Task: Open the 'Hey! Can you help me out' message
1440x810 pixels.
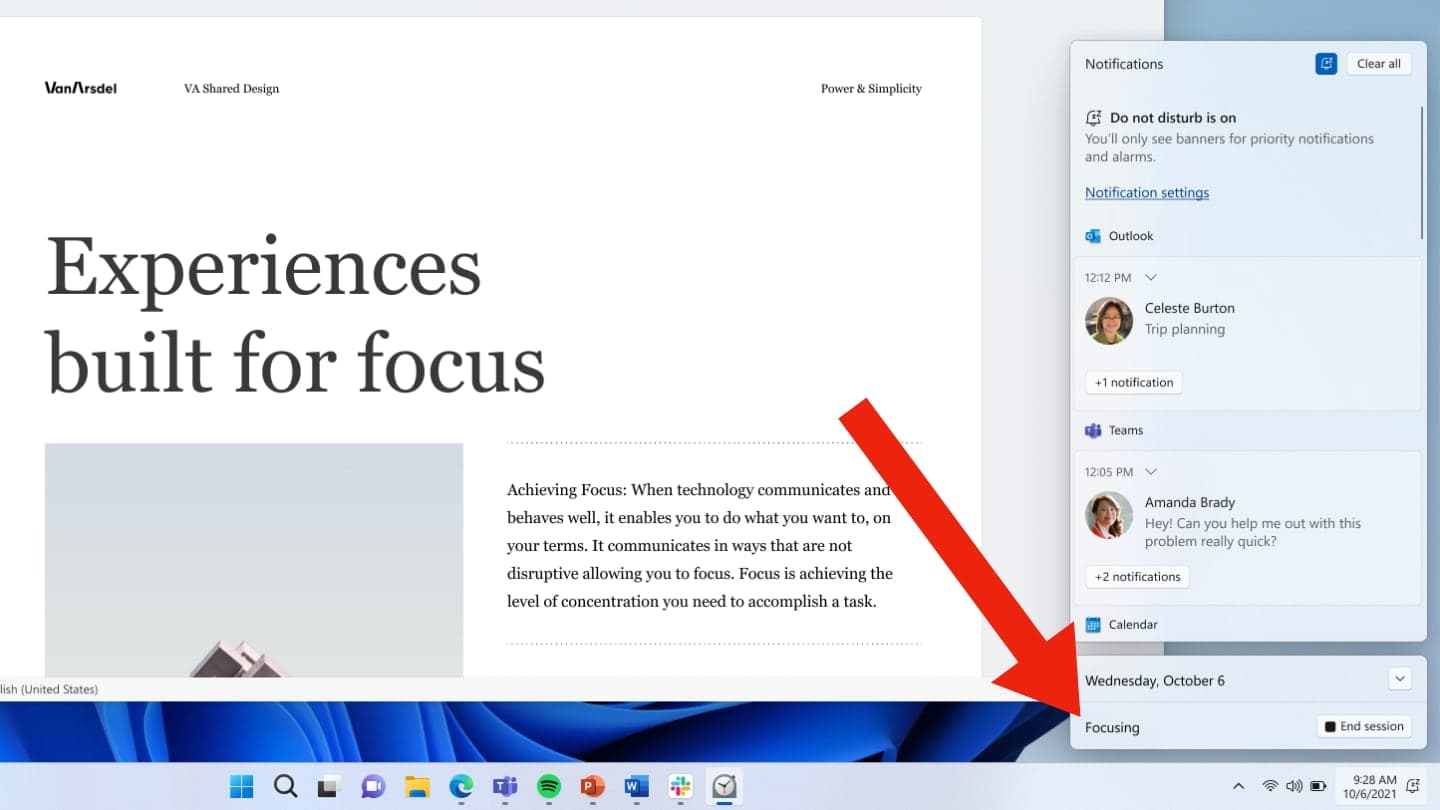Action: point(1253,532)
